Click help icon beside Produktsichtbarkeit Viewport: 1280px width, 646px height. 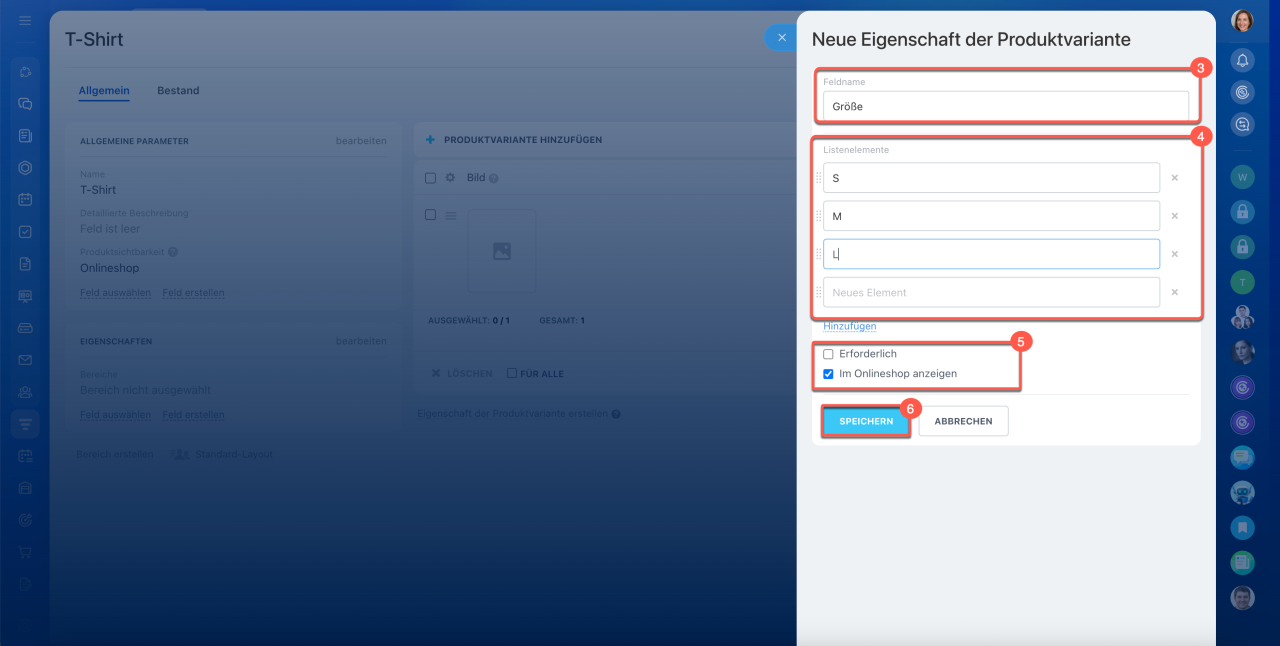point(173,252)
